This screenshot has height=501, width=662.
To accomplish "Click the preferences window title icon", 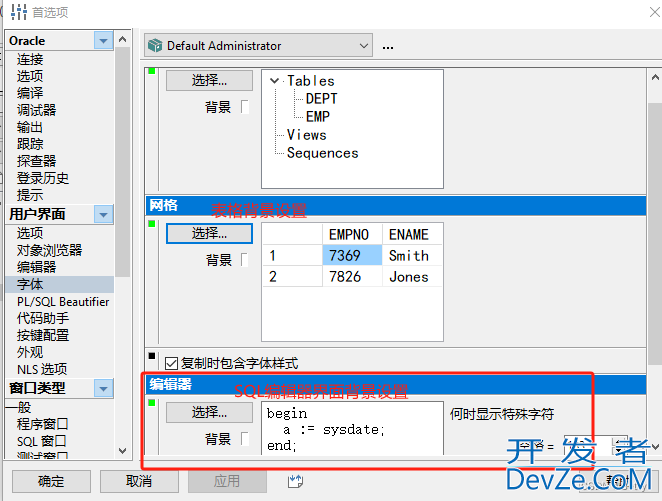I will click(19, 12).
